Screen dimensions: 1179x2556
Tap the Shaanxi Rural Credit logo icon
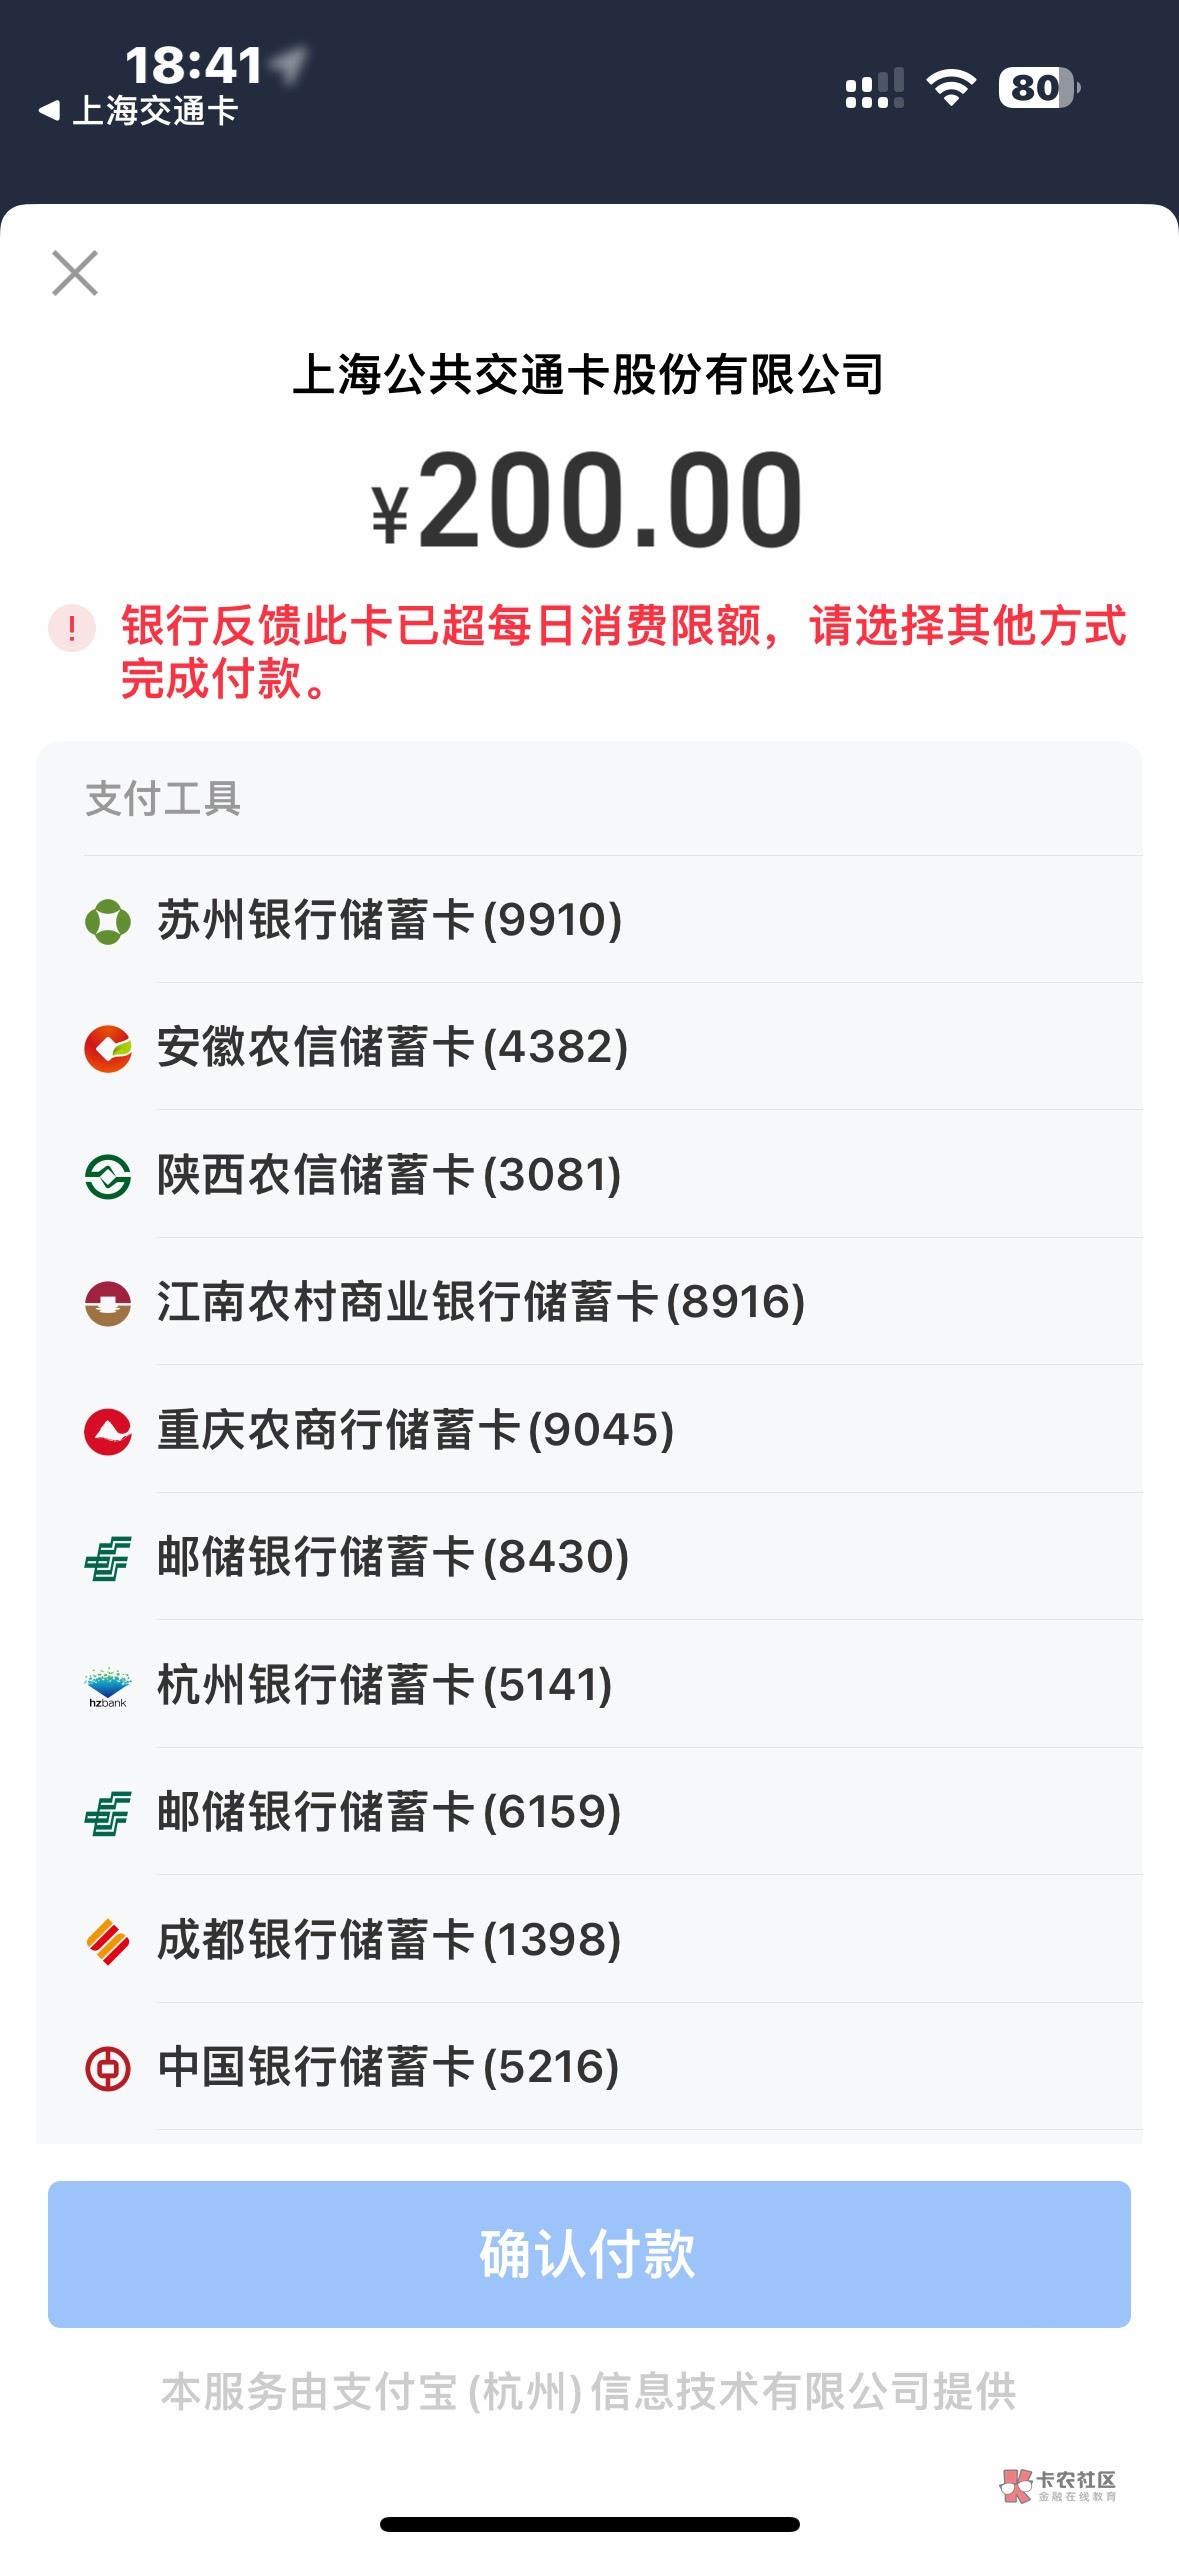tap(108, 1176)
